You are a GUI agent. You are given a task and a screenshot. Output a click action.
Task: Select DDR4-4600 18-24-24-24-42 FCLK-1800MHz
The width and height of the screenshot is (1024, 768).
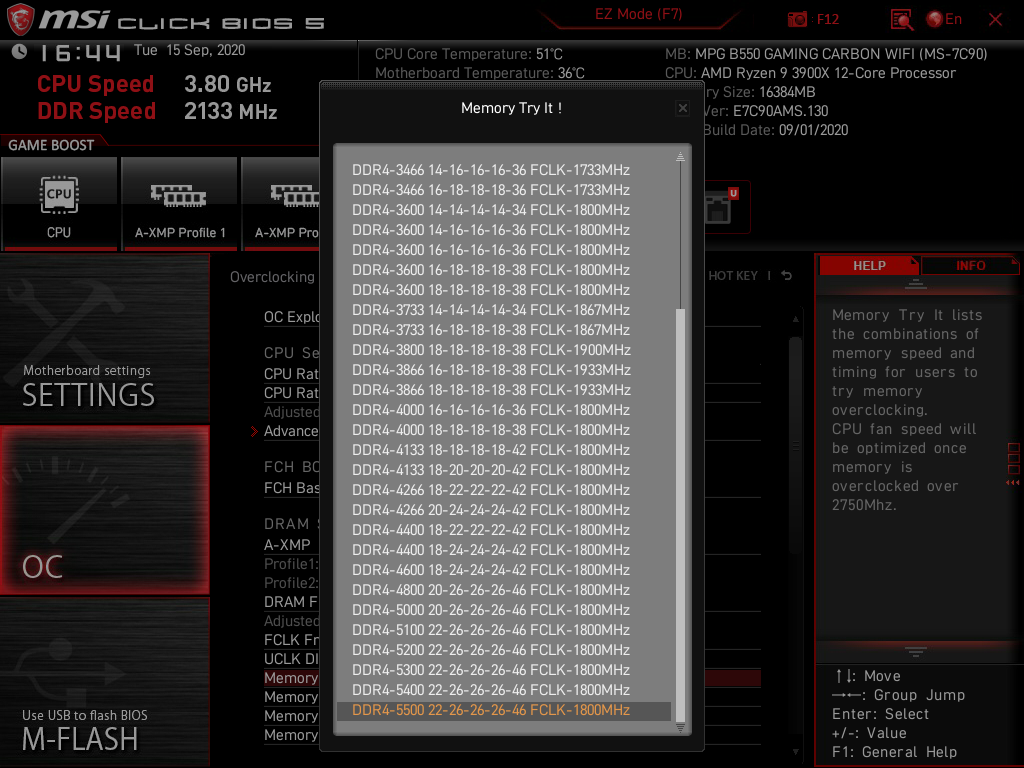[491, 569]
